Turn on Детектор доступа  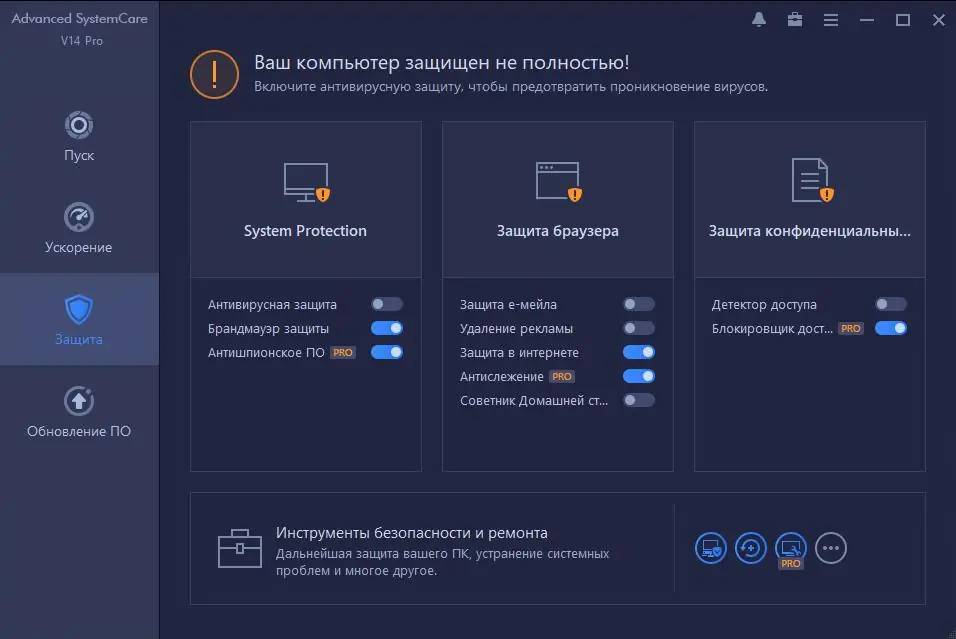(890, 304)
